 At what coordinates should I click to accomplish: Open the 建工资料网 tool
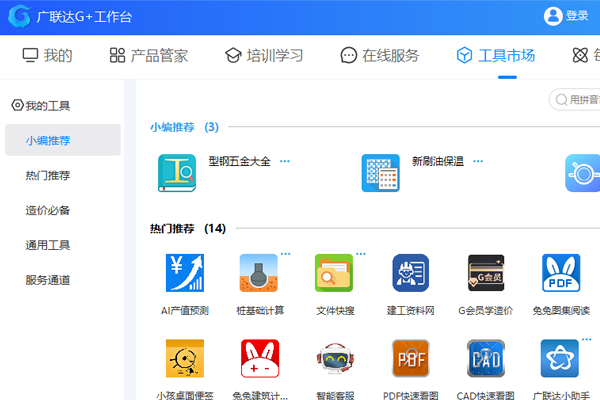click(x=411, y=273)
